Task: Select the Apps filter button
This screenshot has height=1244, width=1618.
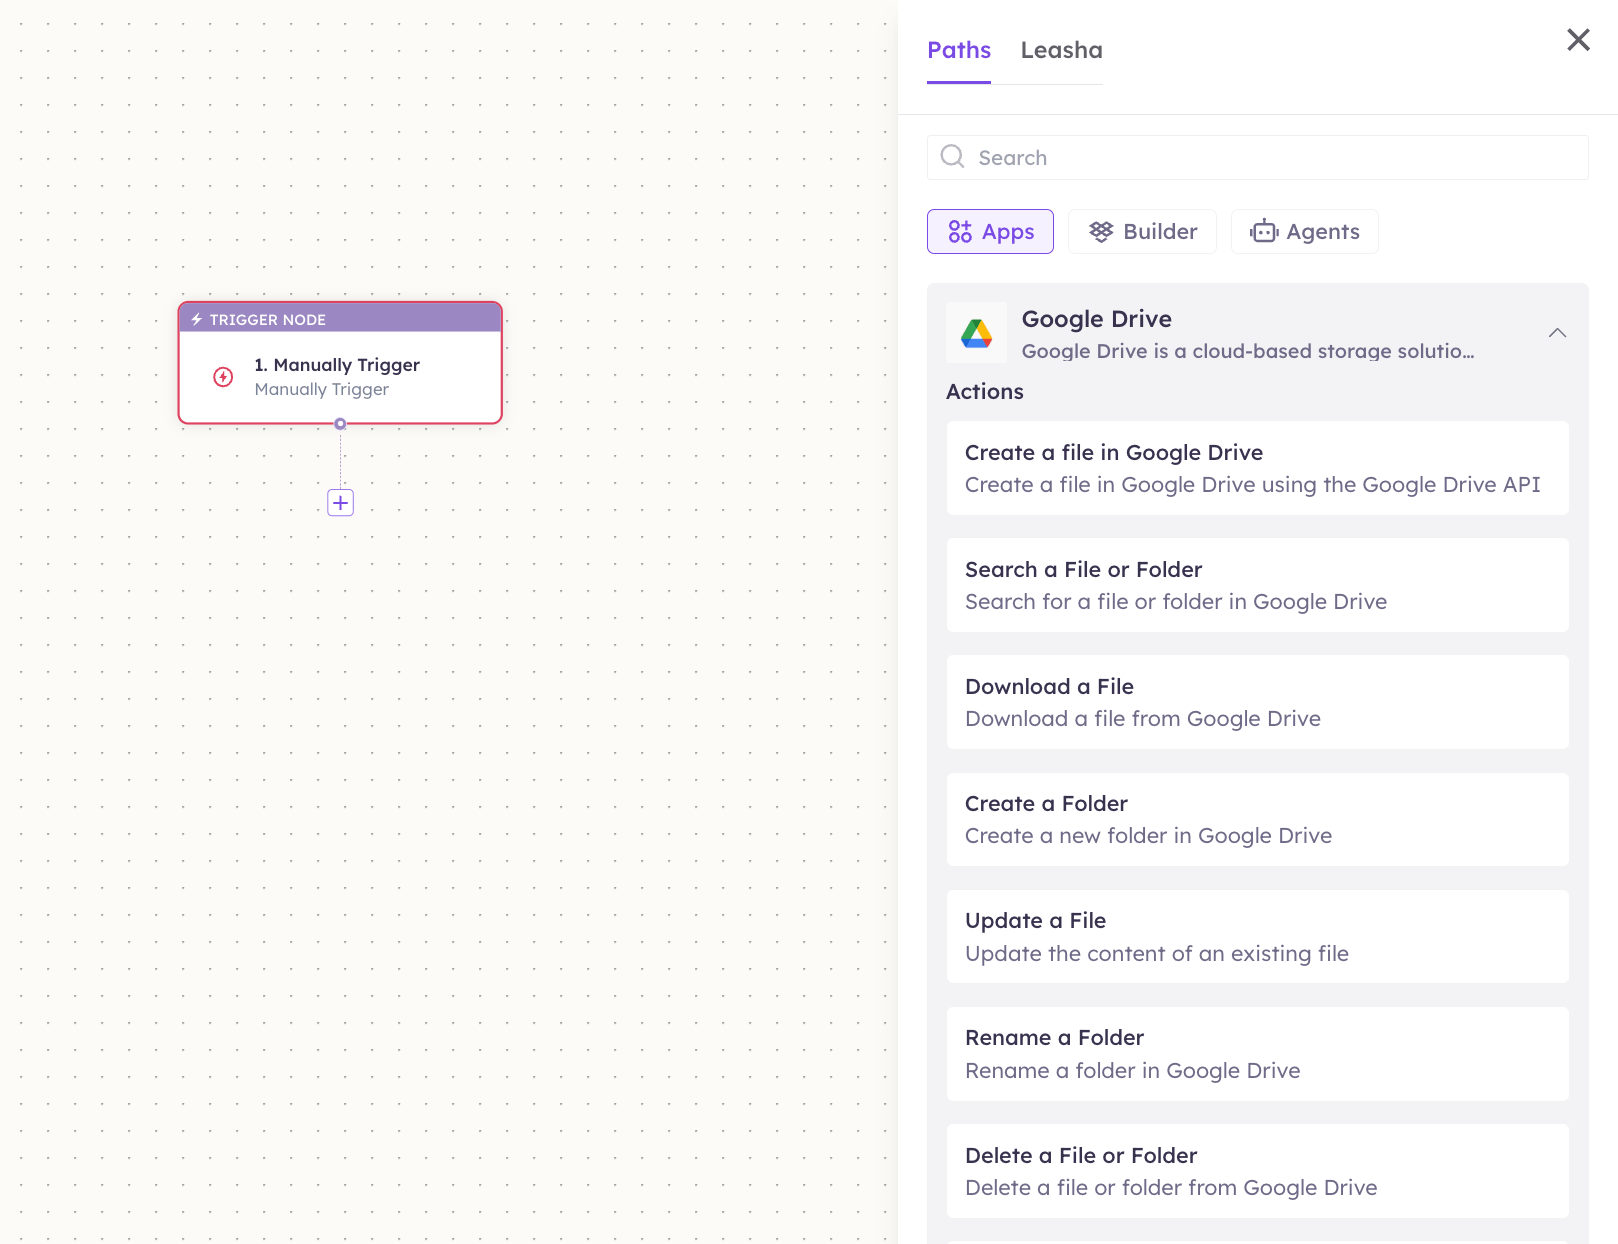Action: click(990, 232)
